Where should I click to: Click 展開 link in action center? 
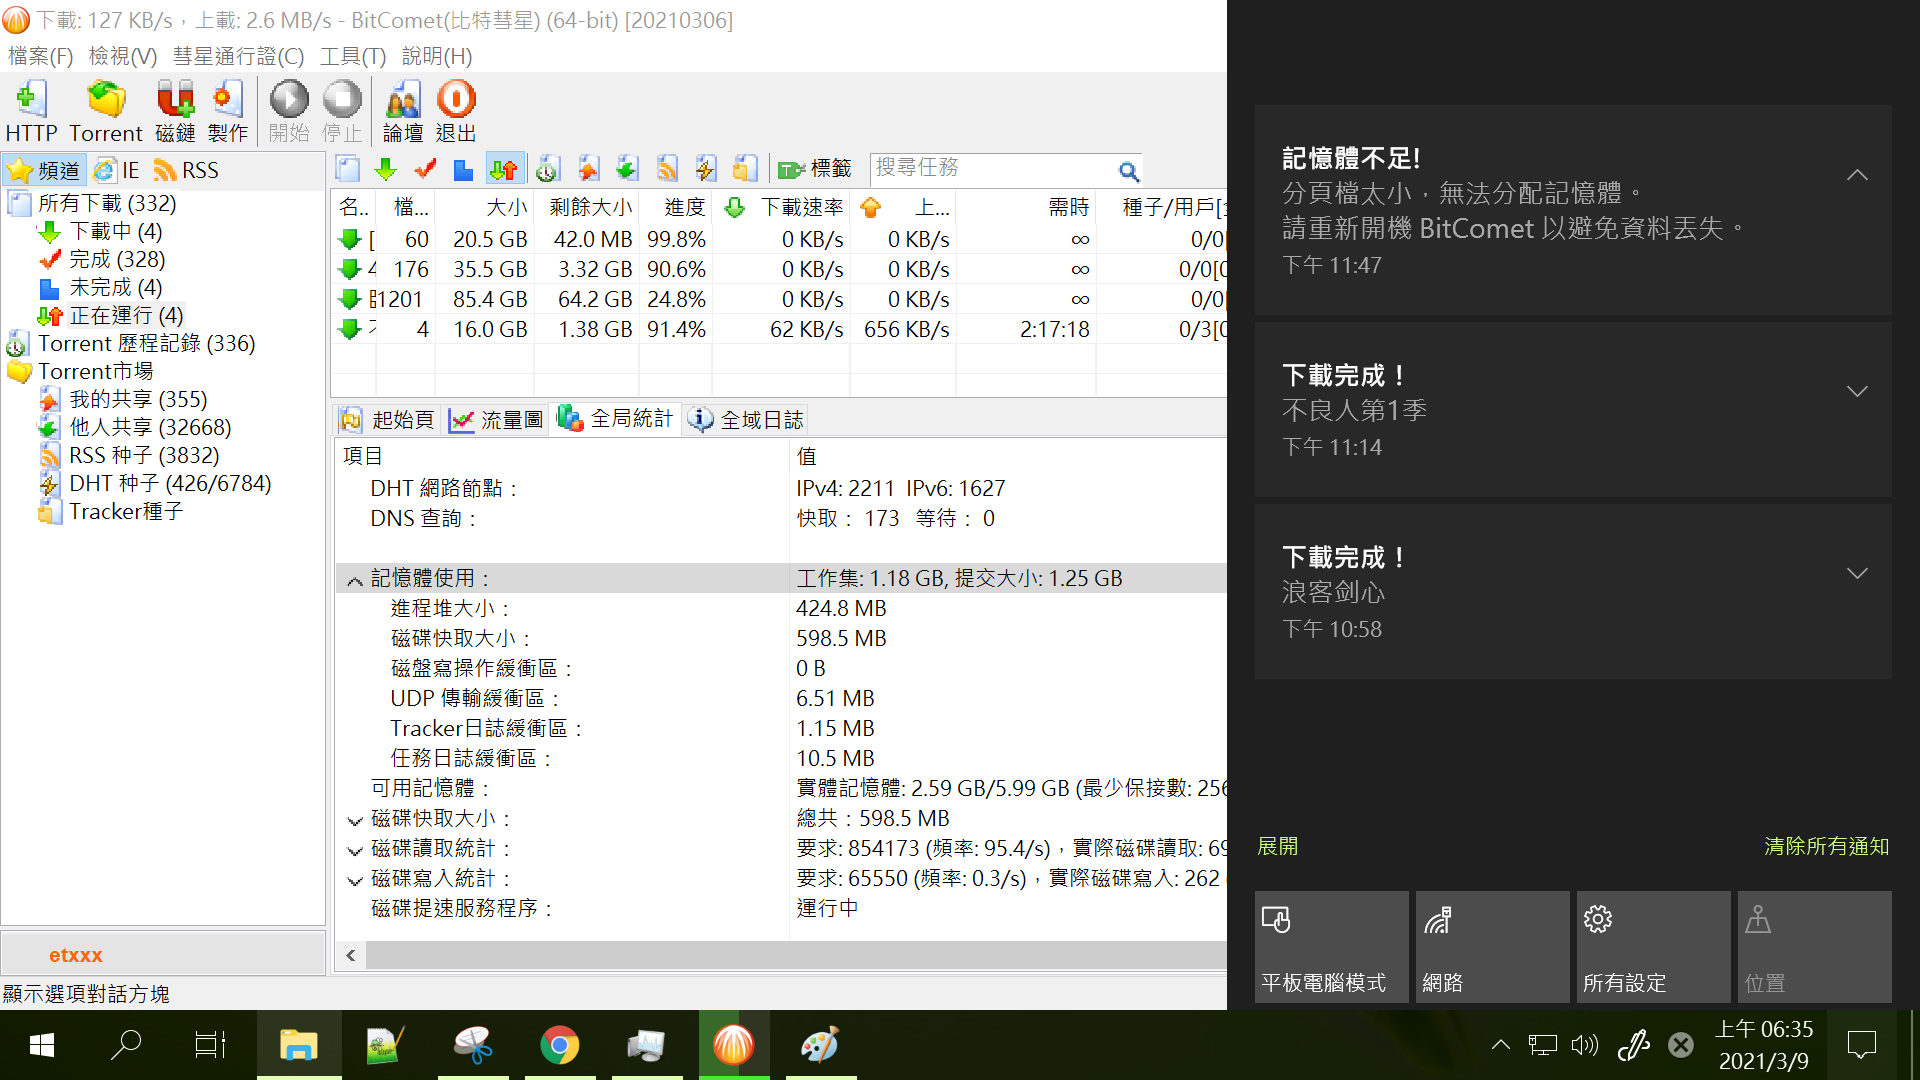tap(1277, 846)
